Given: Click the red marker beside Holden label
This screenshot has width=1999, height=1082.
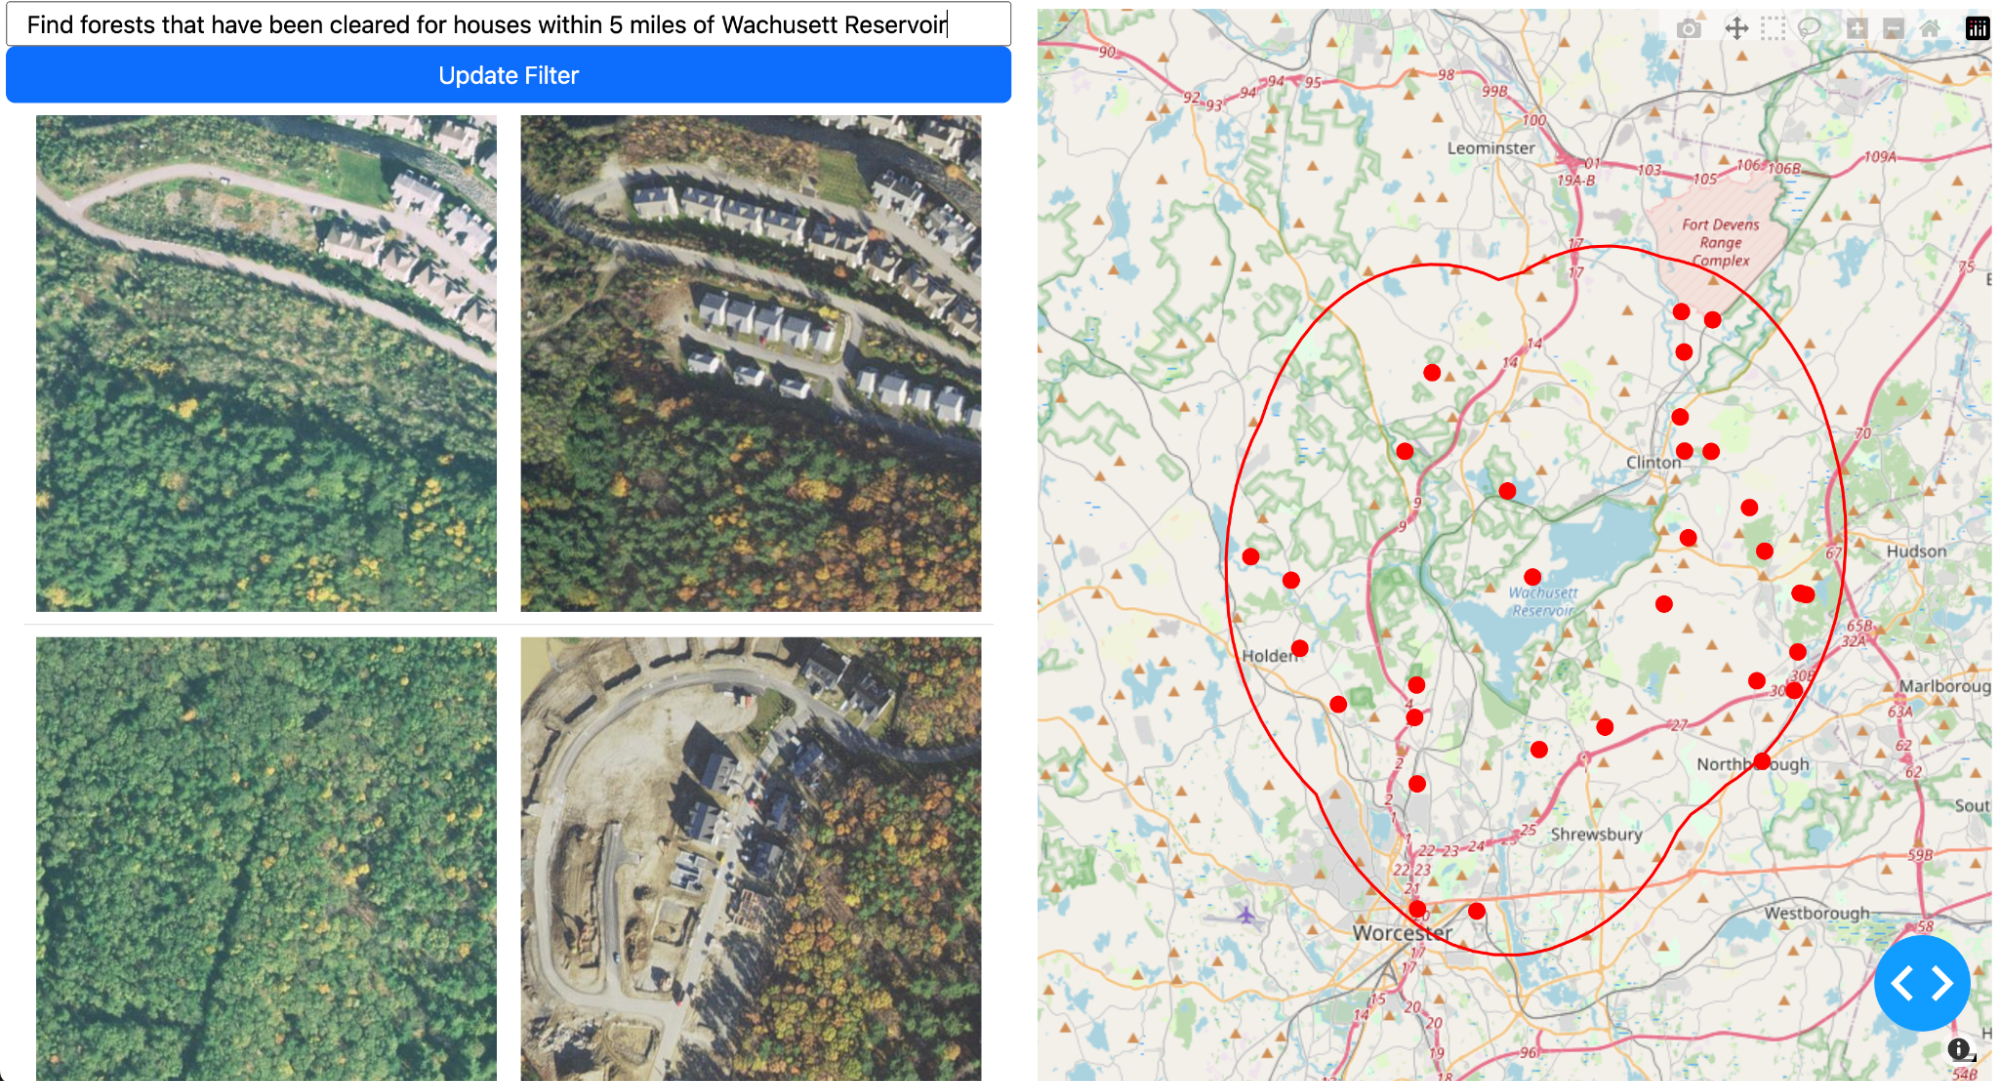Looking at the screenshot, I should point(1299,648).
